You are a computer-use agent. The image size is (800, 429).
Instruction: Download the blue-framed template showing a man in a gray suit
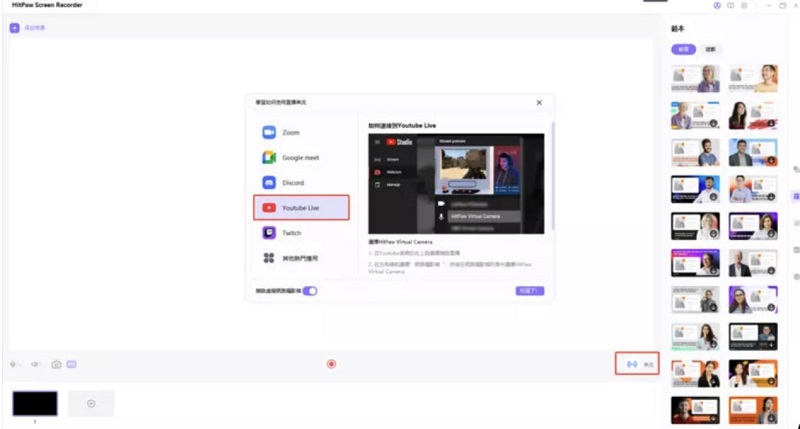click(771, 160)
